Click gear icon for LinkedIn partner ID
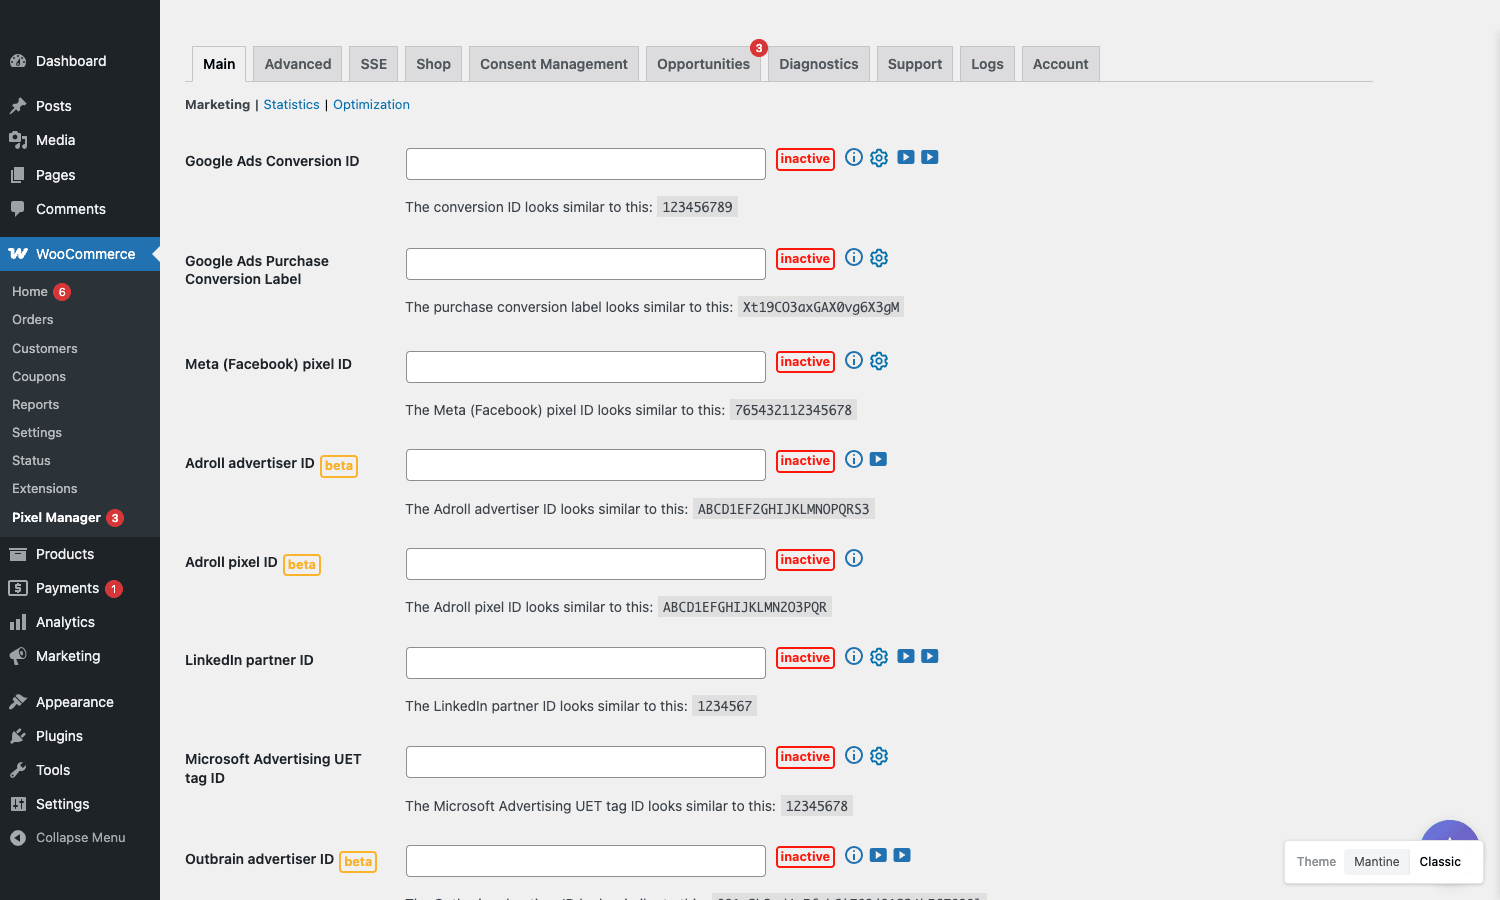The width and height of the screenshot is (1500, 900). 879,657
